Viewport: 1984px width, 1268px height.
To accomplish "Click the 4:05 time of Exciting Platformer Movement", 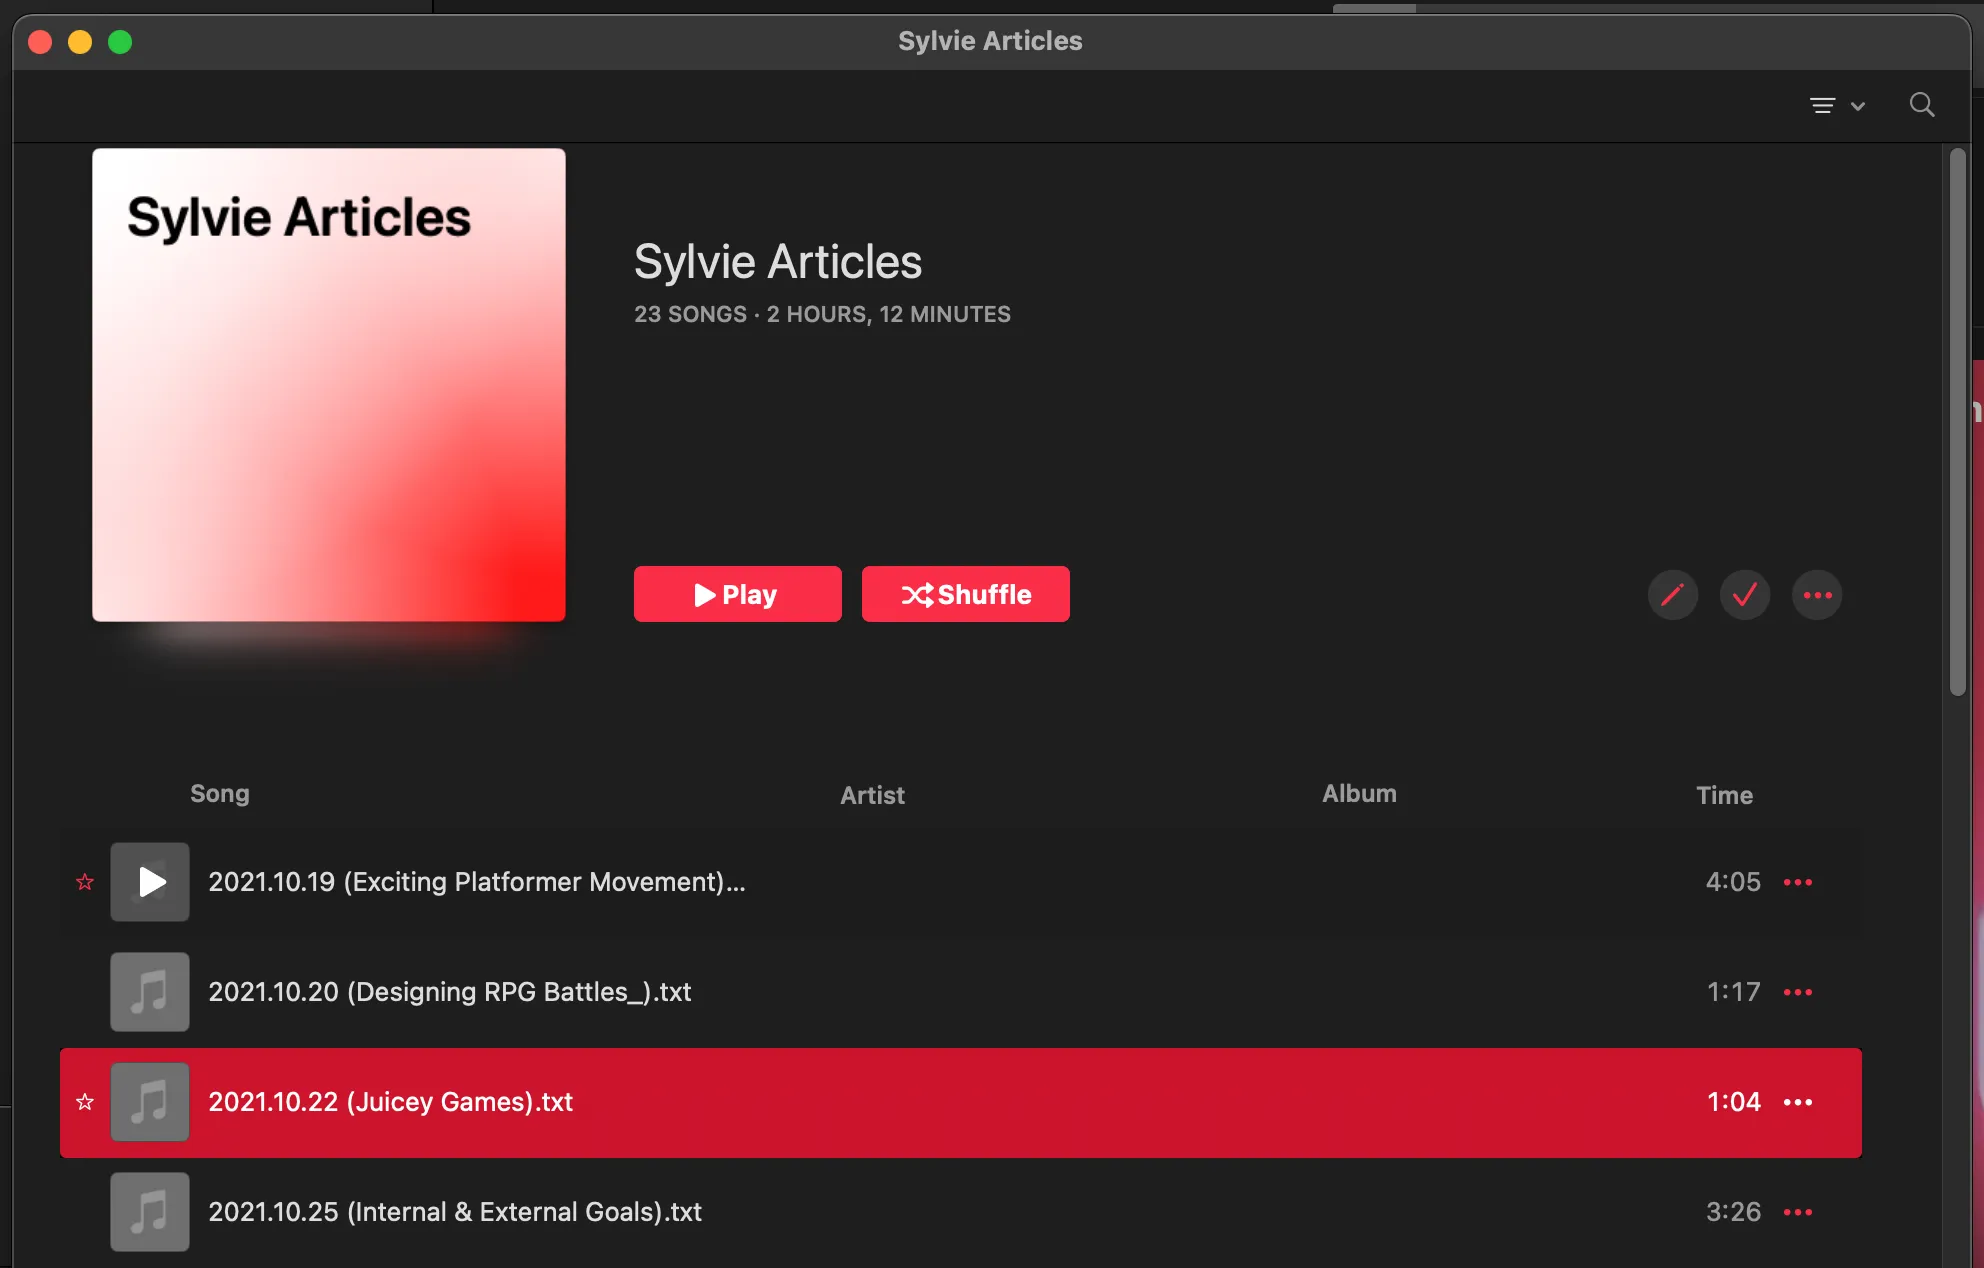I will (1733, 882).
